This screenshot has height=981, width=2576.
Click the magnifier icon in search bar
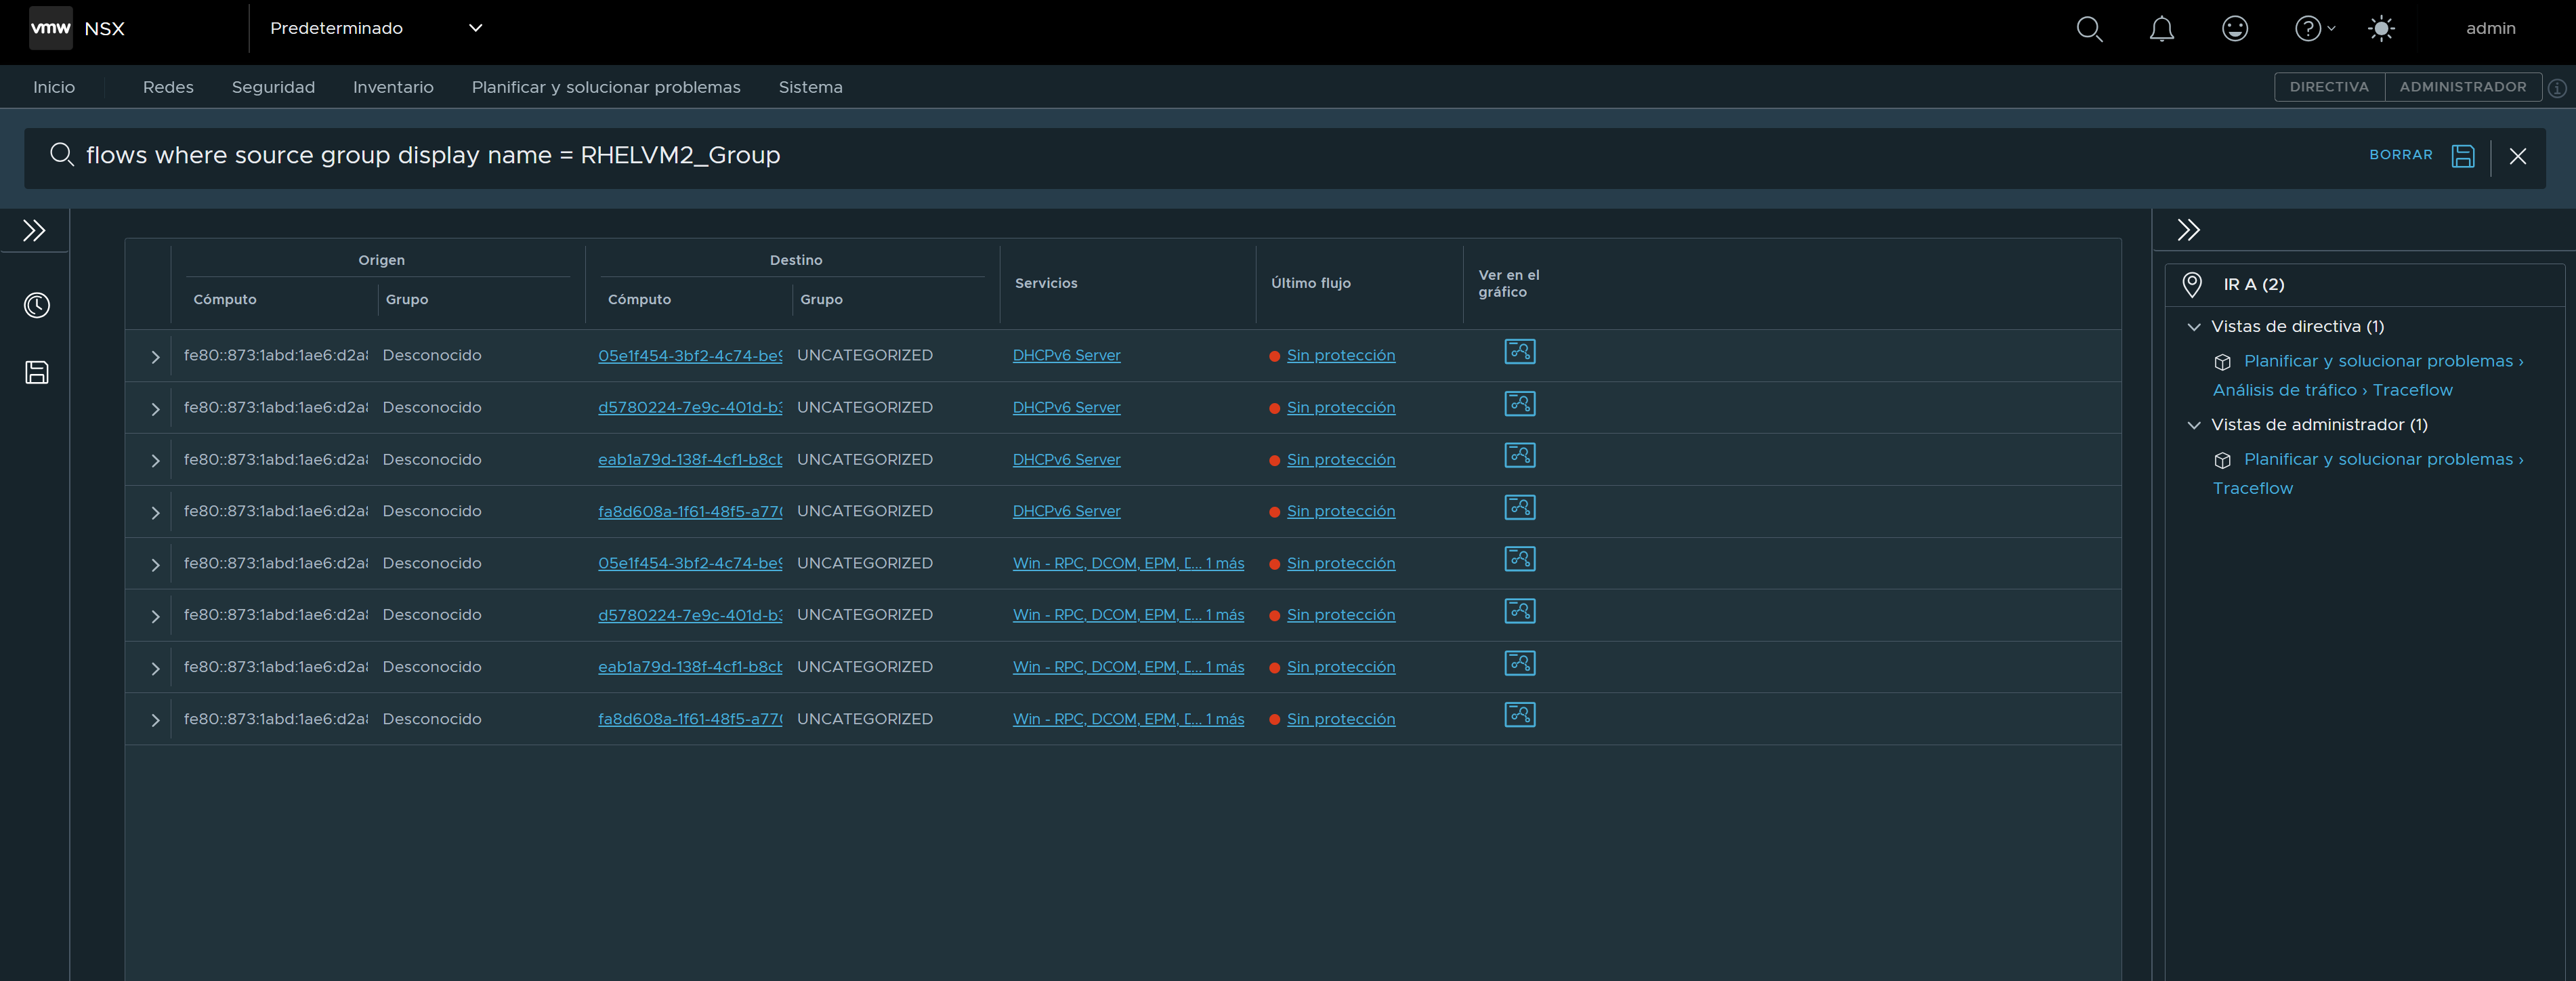pyautogui.click(x=62, y=155)
